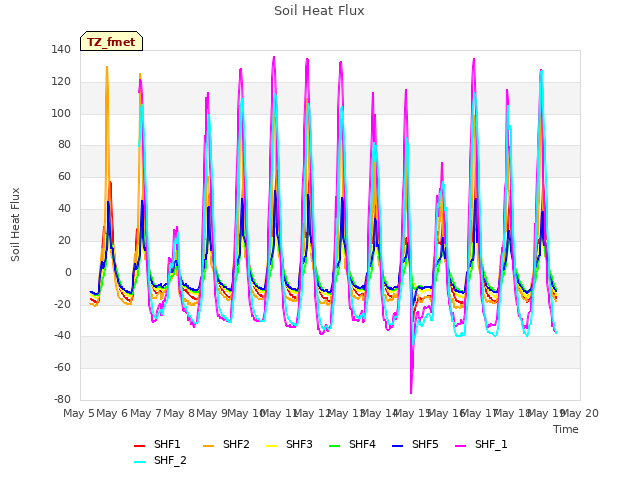
Task: Click the -80 y-axis tick label
Action: (62, 399)
